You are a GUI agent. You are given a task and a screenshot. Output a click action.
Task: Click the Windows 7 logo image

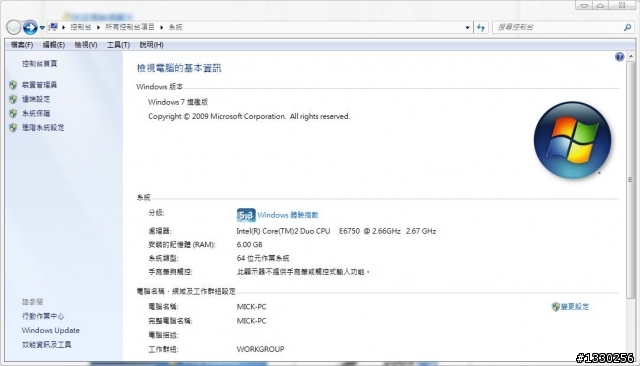click(572, 140)
